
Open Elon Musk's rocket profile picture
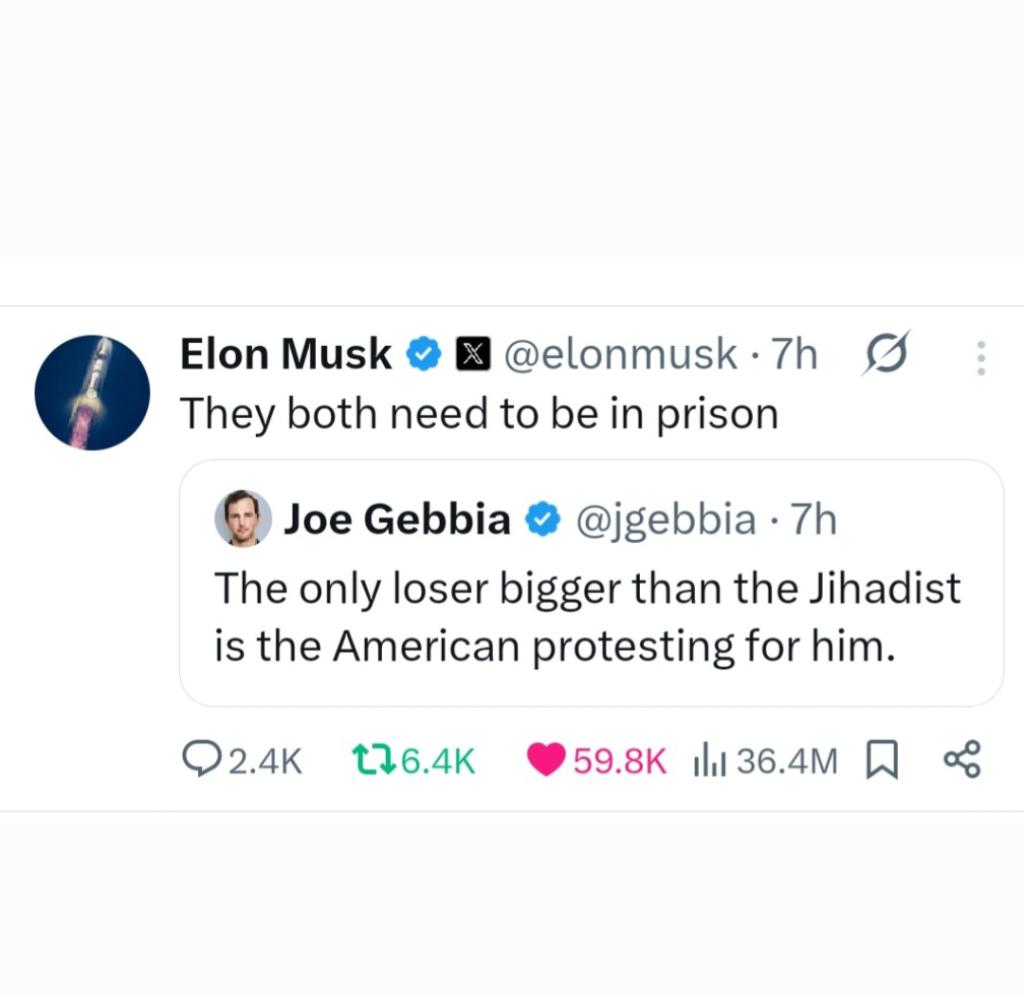click(x=92, y=392)
